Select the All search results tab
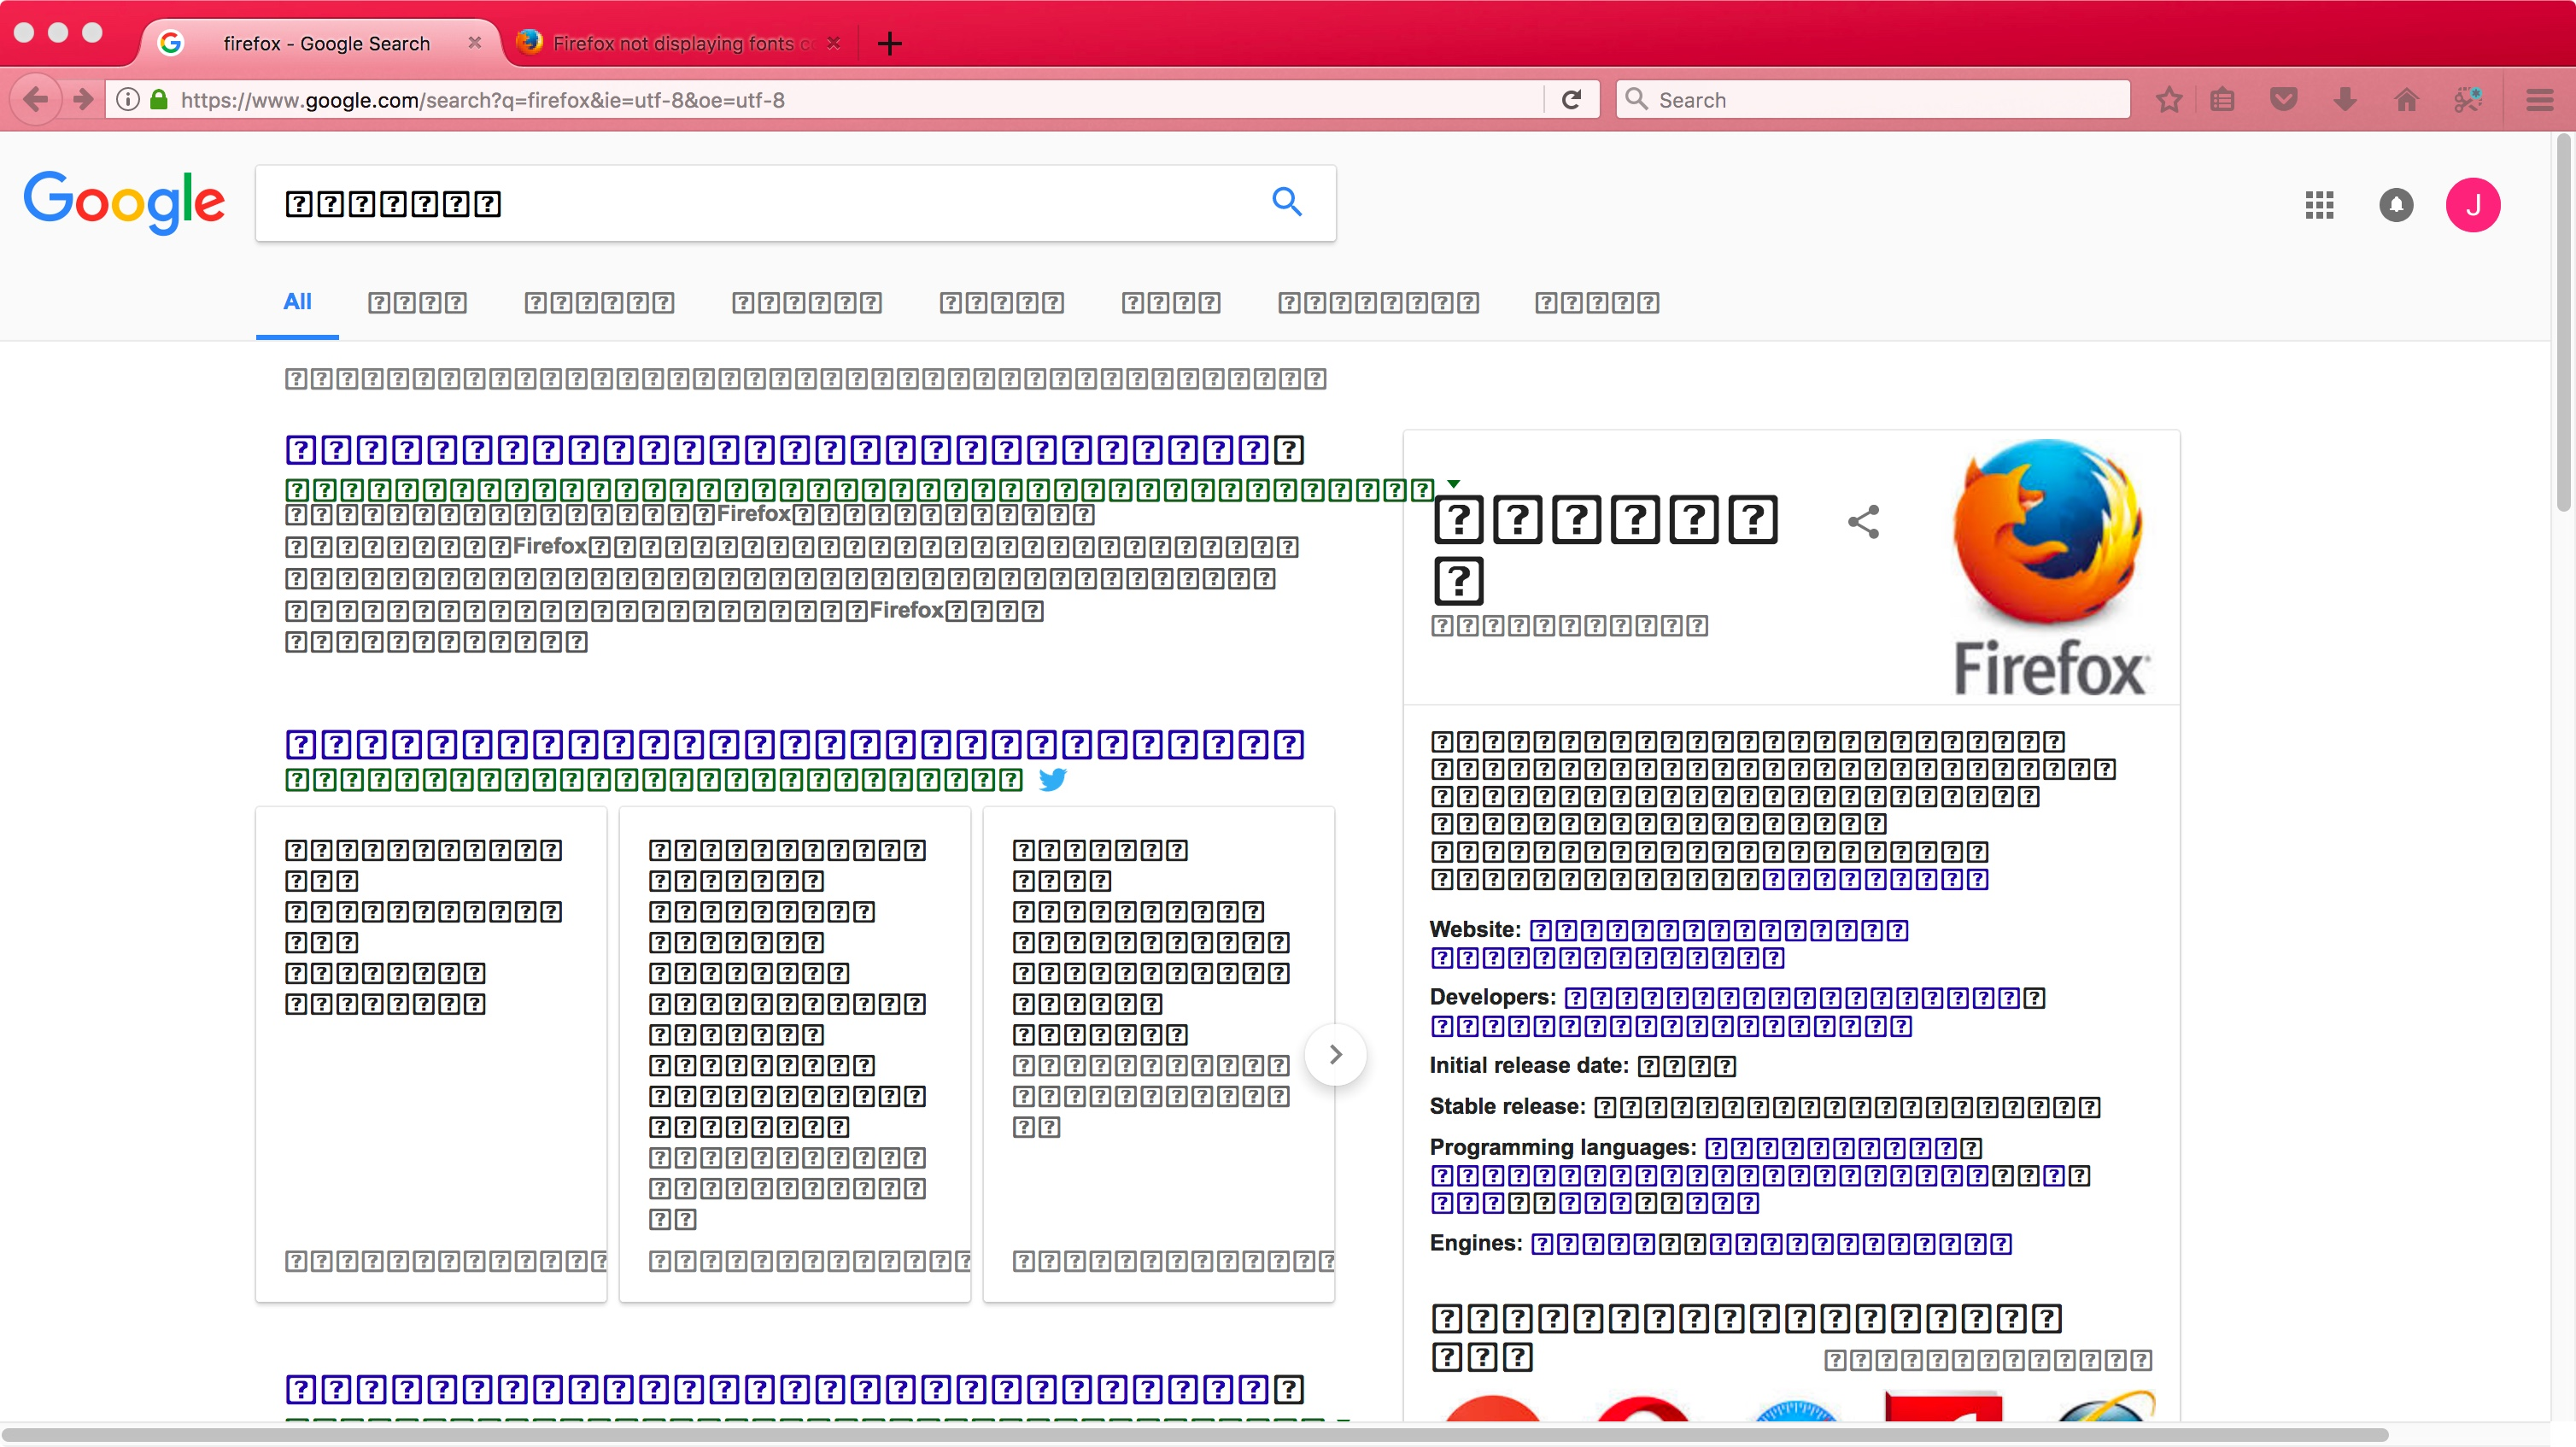Viewport: 2576px width, 1447px height. click(x=297, y=302)
